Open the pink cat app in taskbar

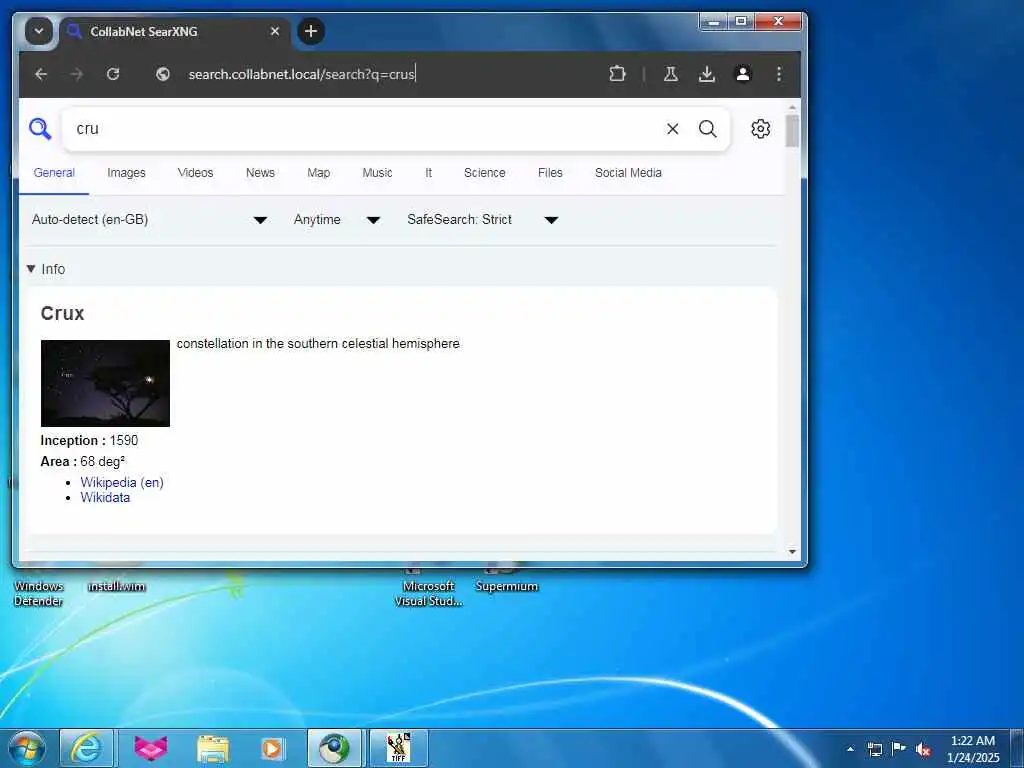[x=151, y=748]
